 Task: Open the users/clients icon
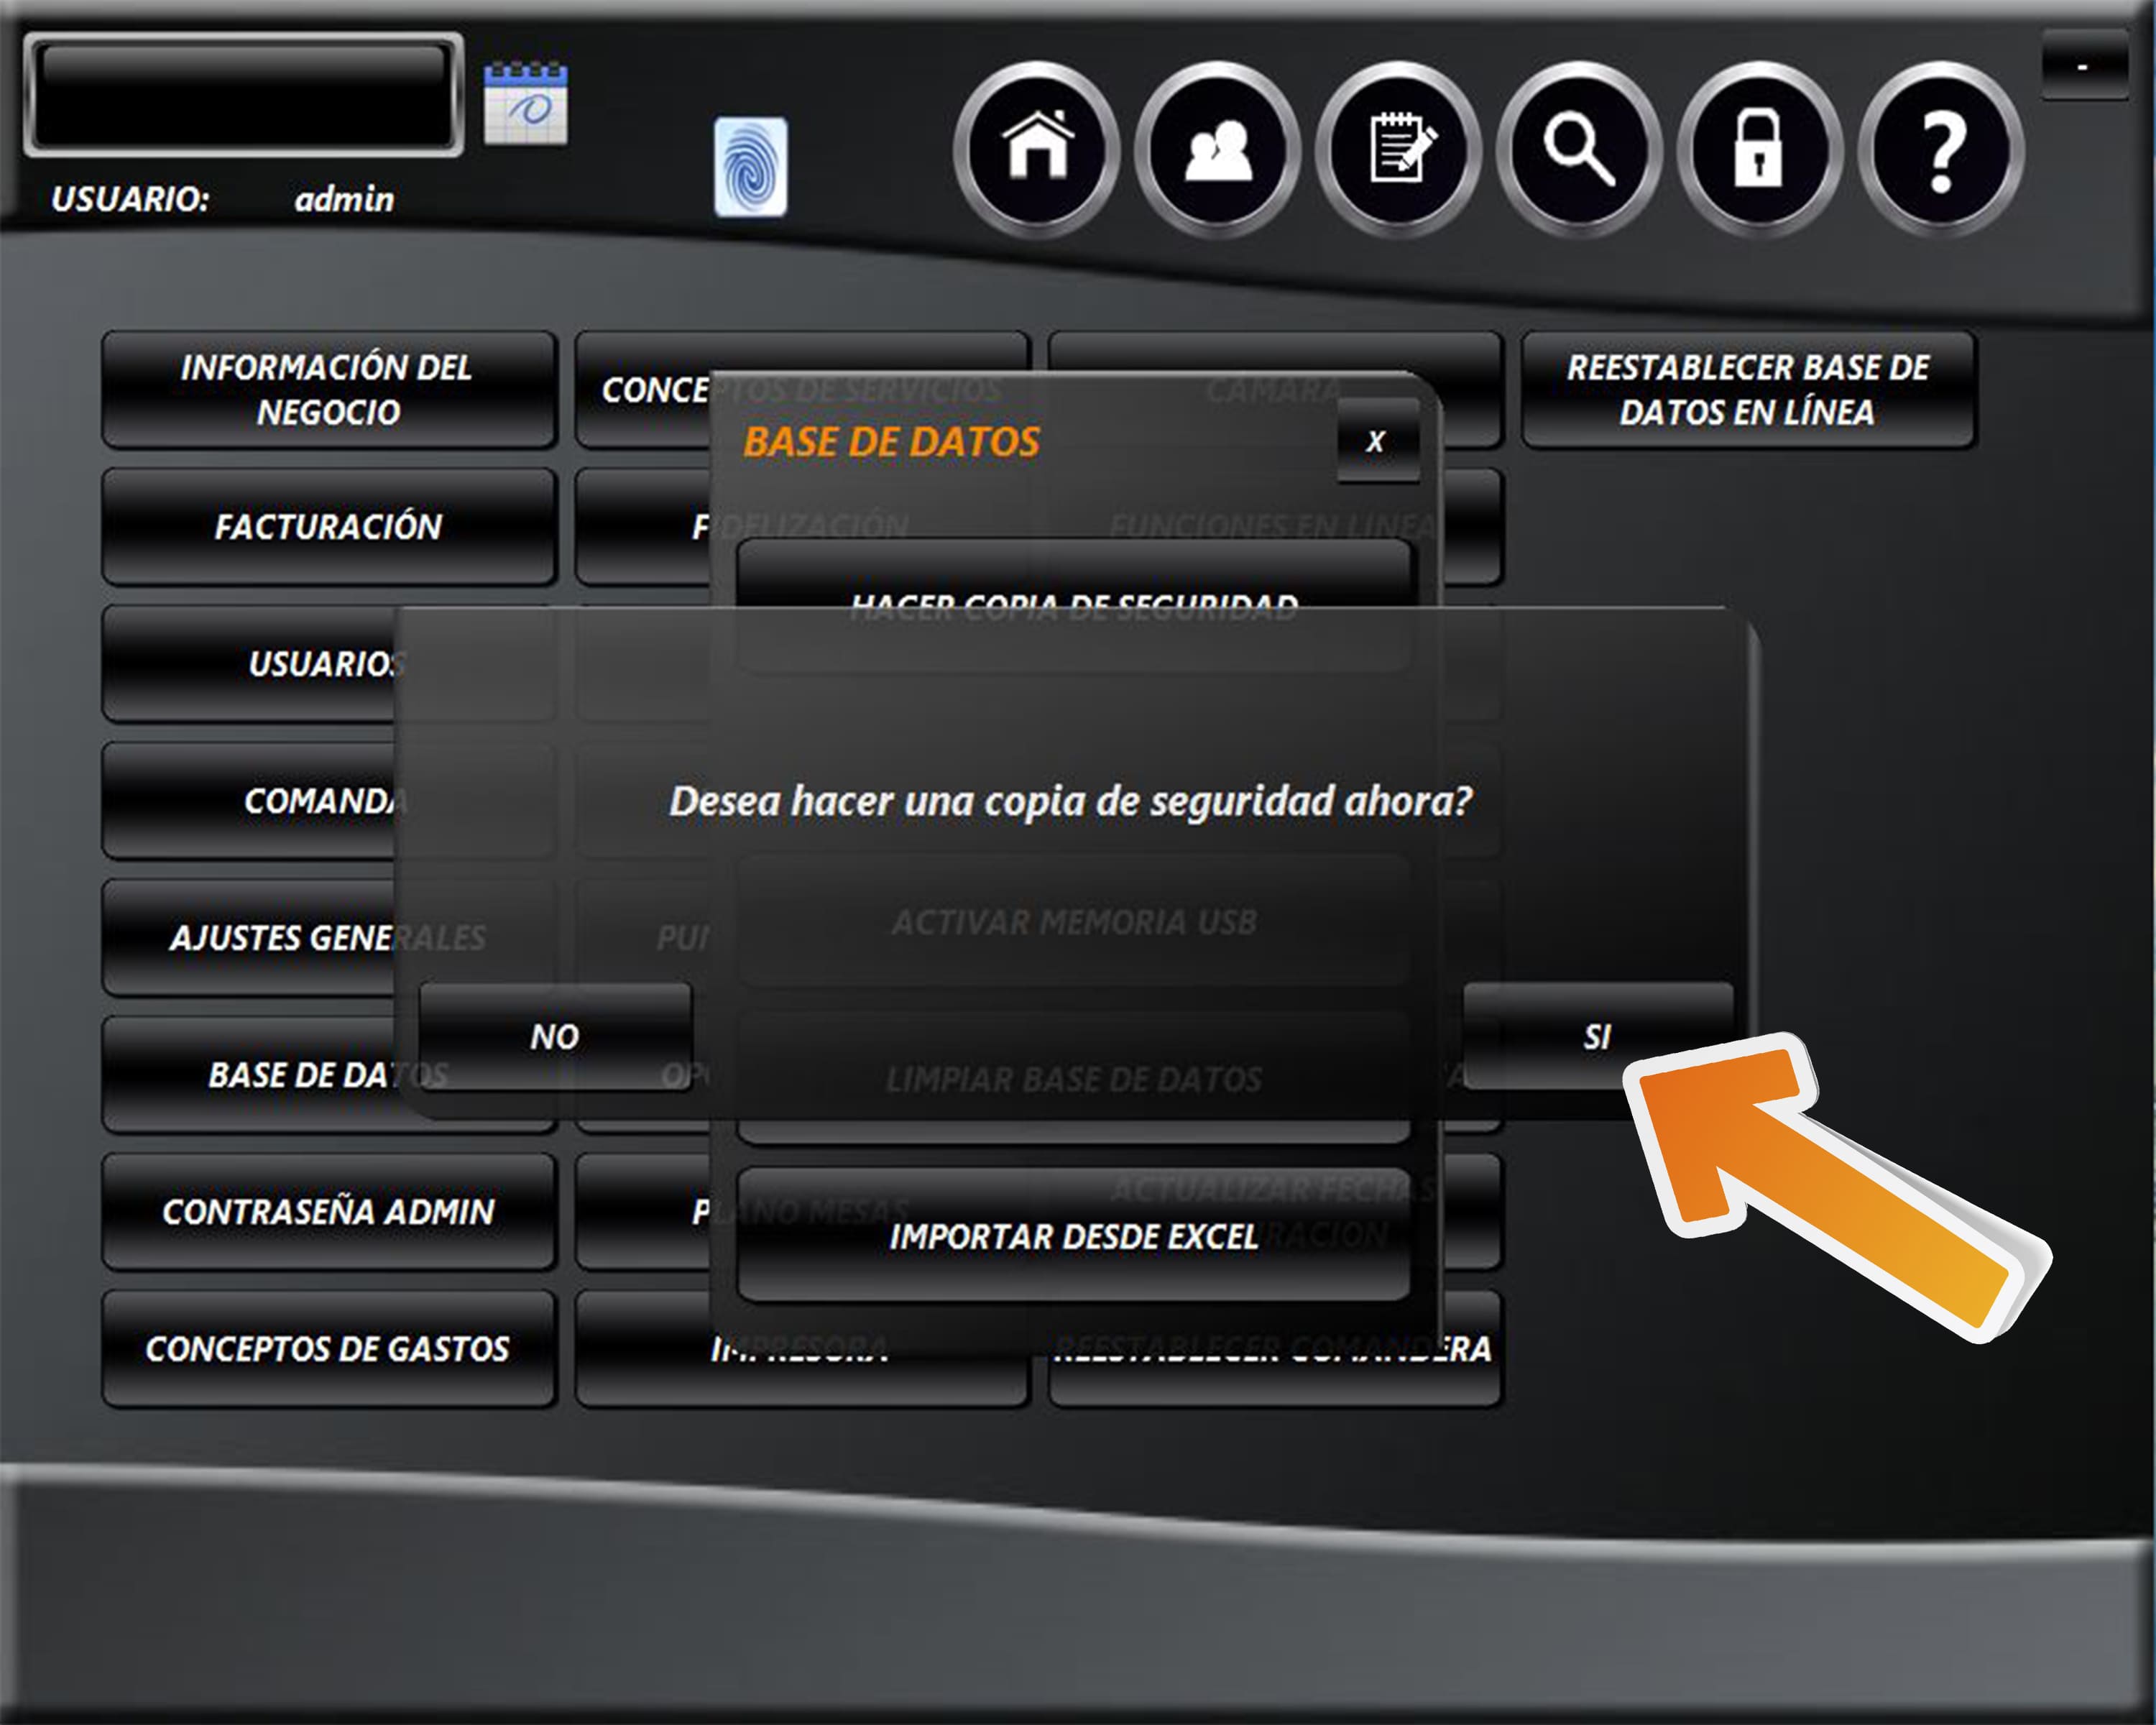1217,149
